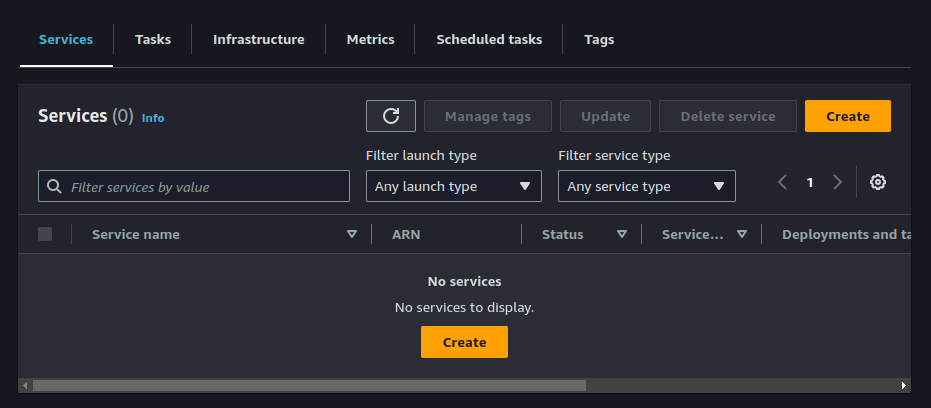Click horizontal scrollbar right arrow
The width and height of the screenshot is (931, 408).
click(x=904, y=385)
